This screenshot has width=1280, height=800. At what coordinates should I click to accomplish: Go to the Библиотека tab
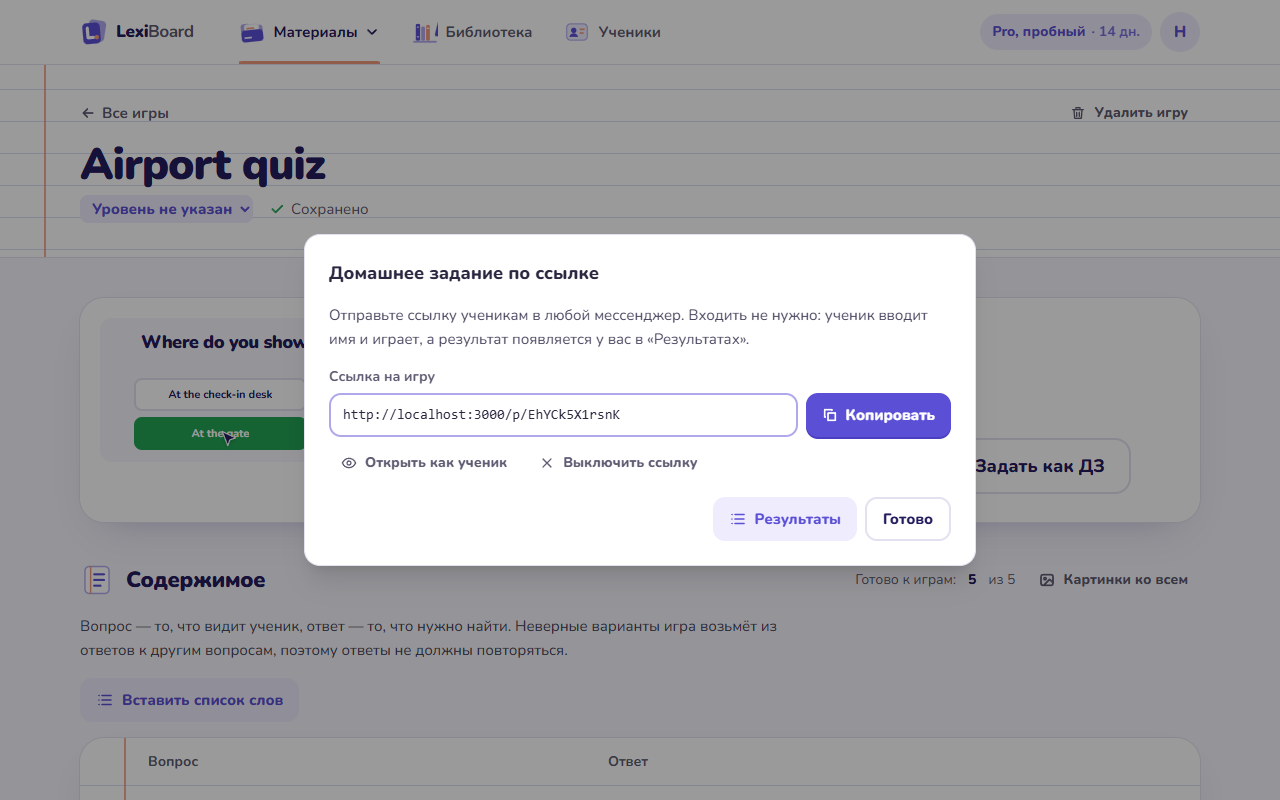473,32
